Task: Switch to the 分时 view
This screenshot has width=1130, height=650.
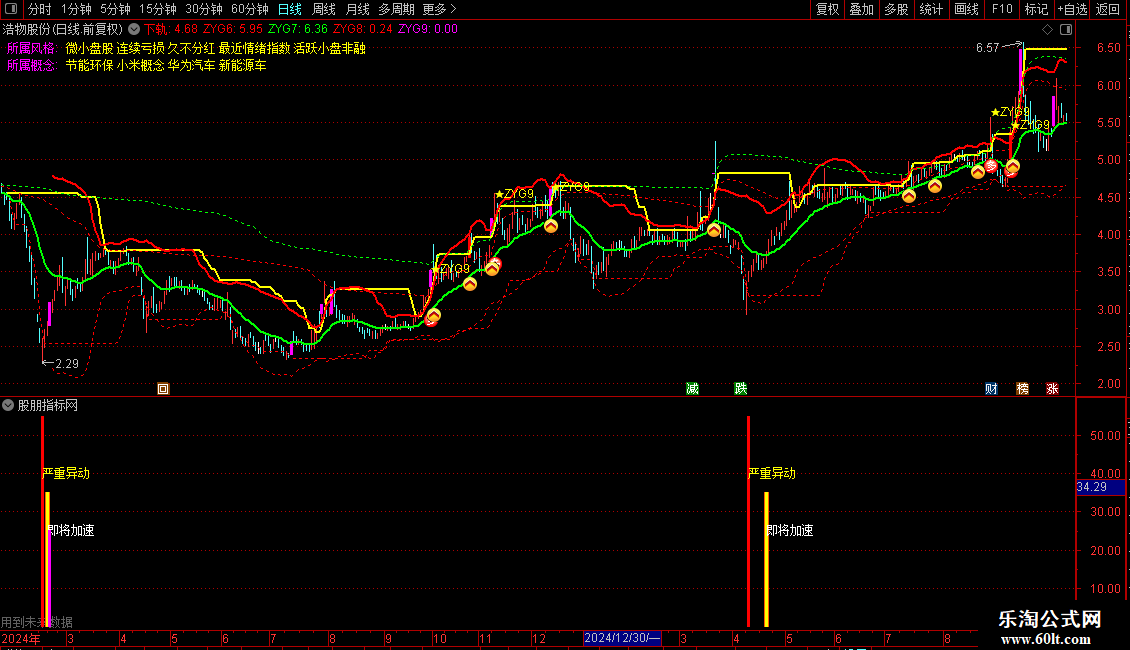Action: [40, 9]
